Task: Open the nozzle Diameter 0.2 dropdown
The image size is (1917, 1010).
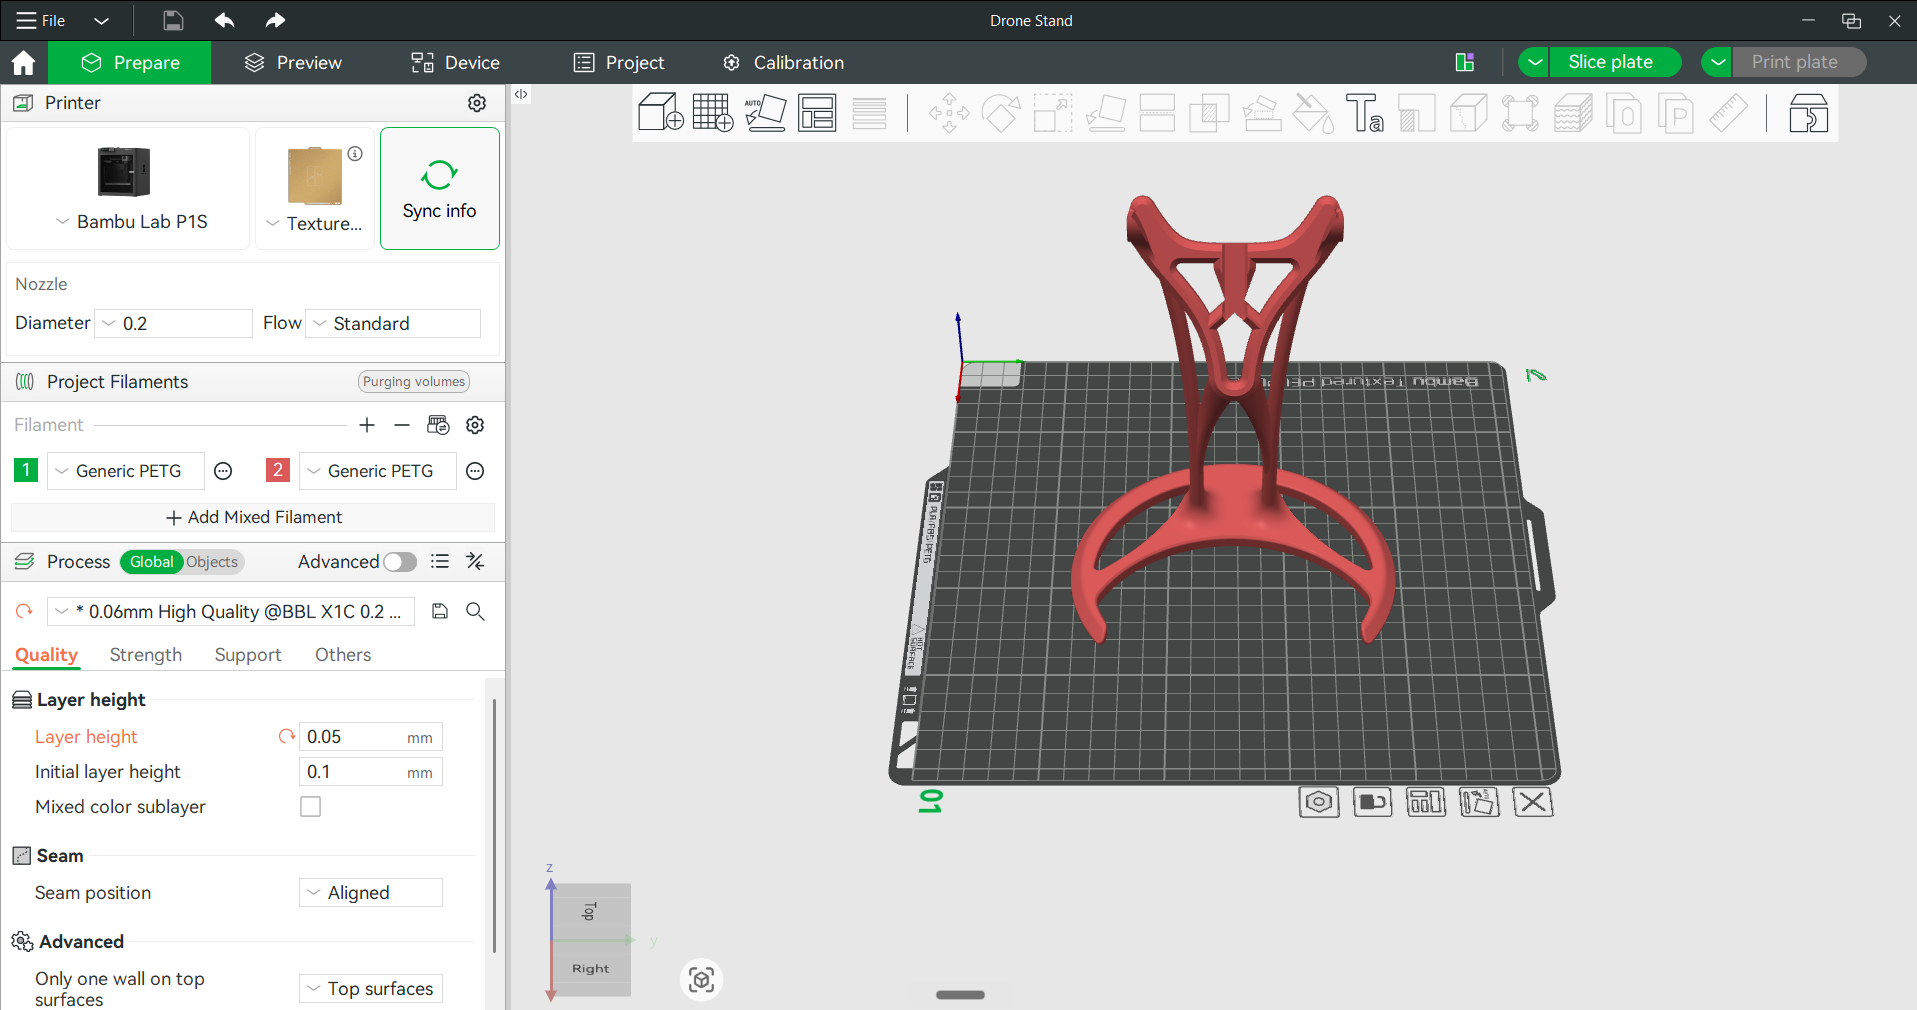Action: (x=173, y=323)
